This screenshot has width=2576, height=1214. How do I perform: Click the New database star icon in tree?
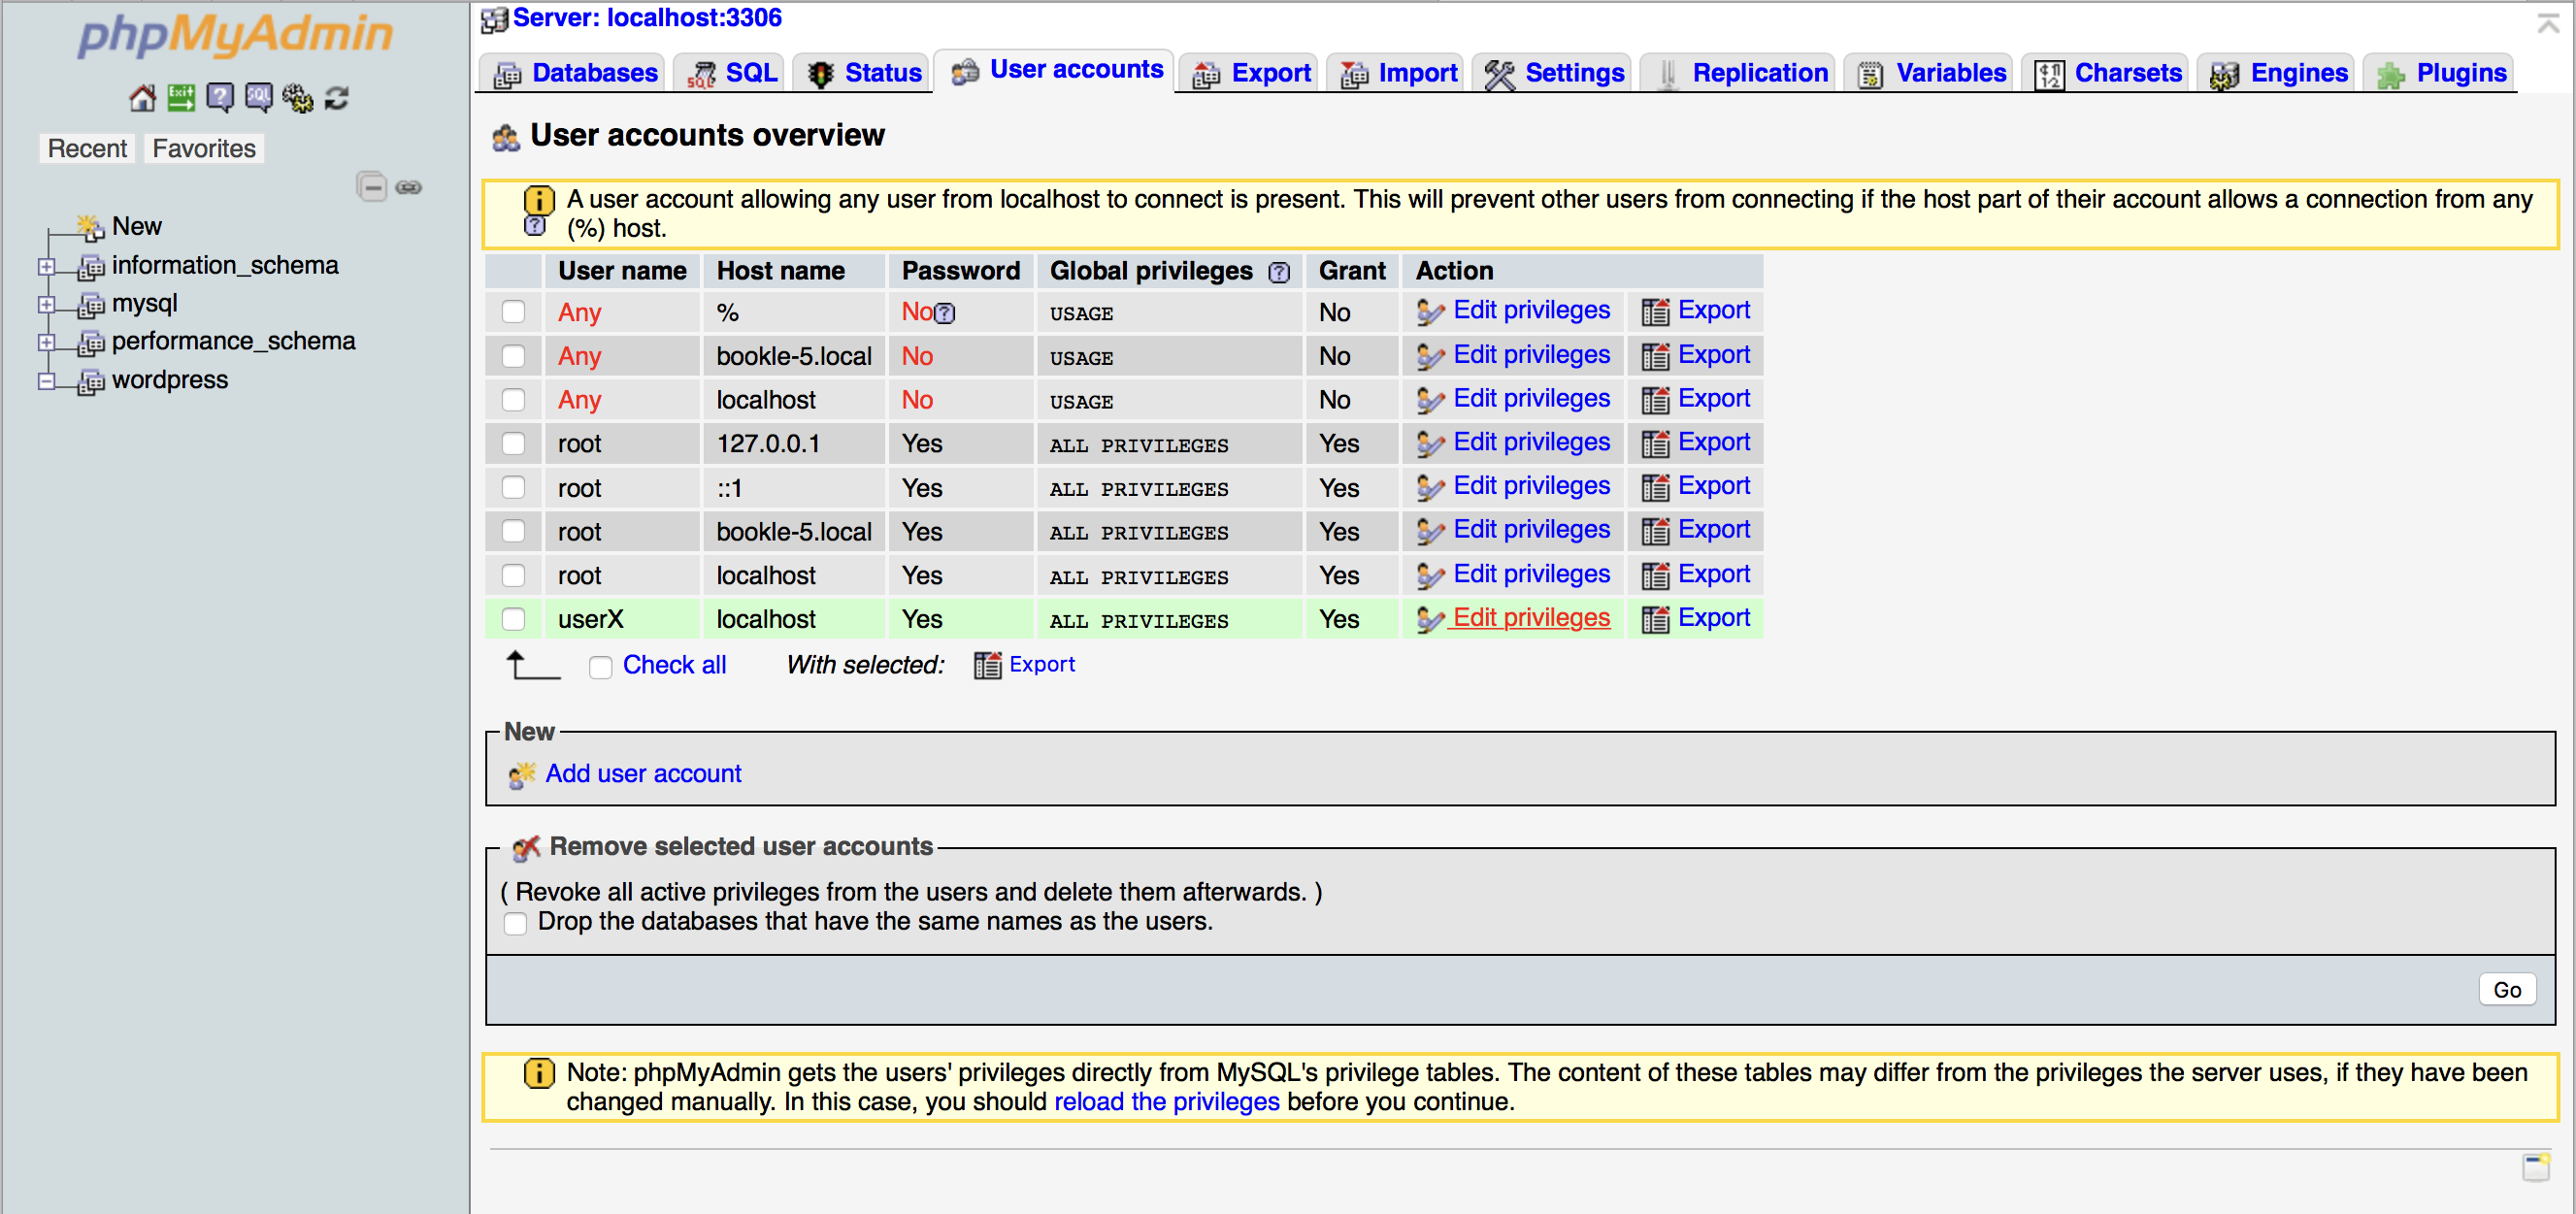[x=91, y=227]
